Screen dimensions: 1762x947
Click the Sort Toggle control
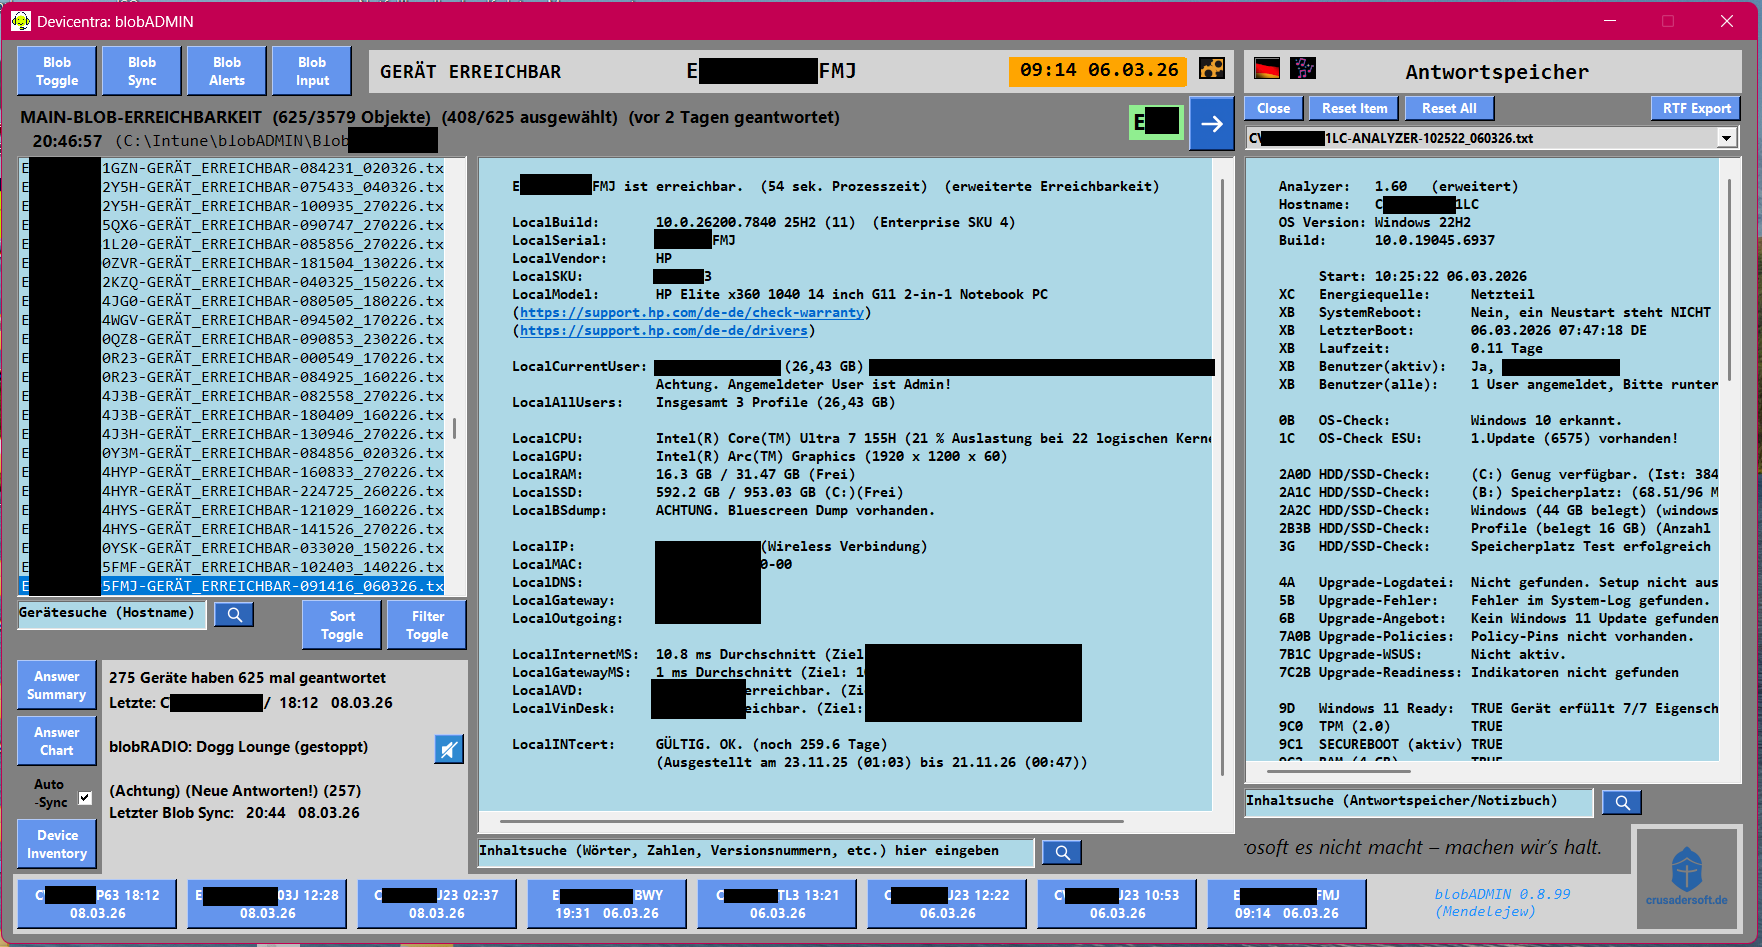click(x=341, y=623)
